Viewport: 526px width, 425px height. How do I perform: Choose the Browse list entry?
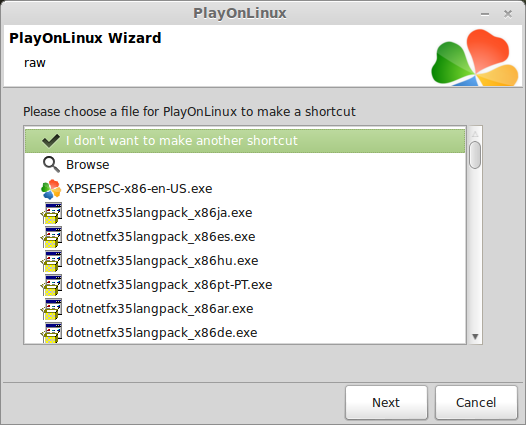pyautogui.click(x=245, y=165)
